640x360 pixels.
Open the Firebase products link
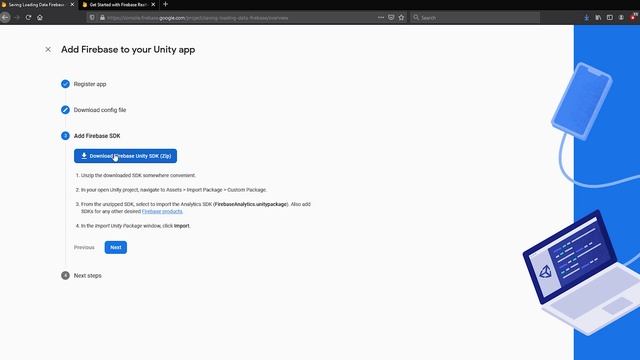tap(162, 211)
